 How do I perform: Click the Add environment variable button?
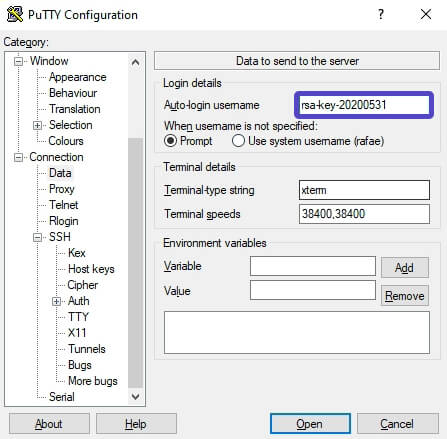pyautogui.click(x=405, y=267)
